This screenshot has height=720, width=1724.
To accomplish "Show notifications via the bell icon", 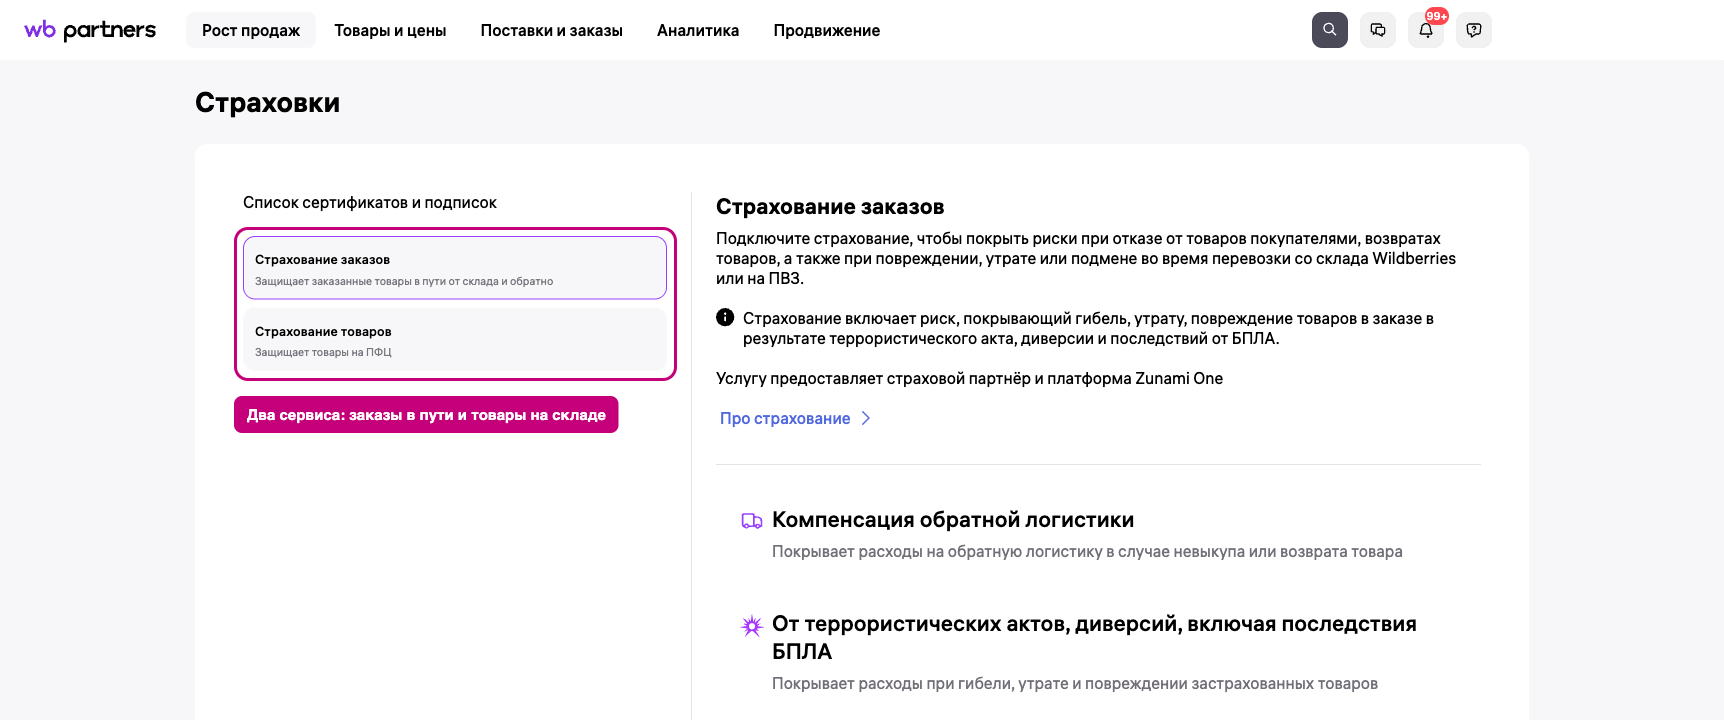I will tap(1426, 30).
